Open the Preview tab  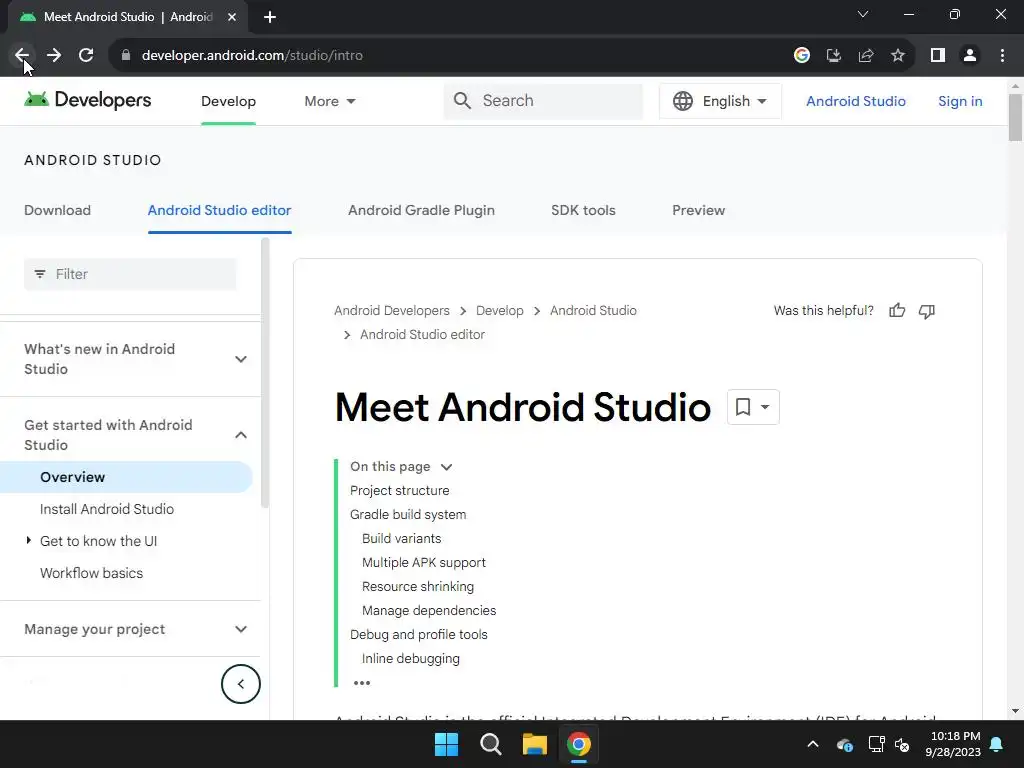click(699, 210)
